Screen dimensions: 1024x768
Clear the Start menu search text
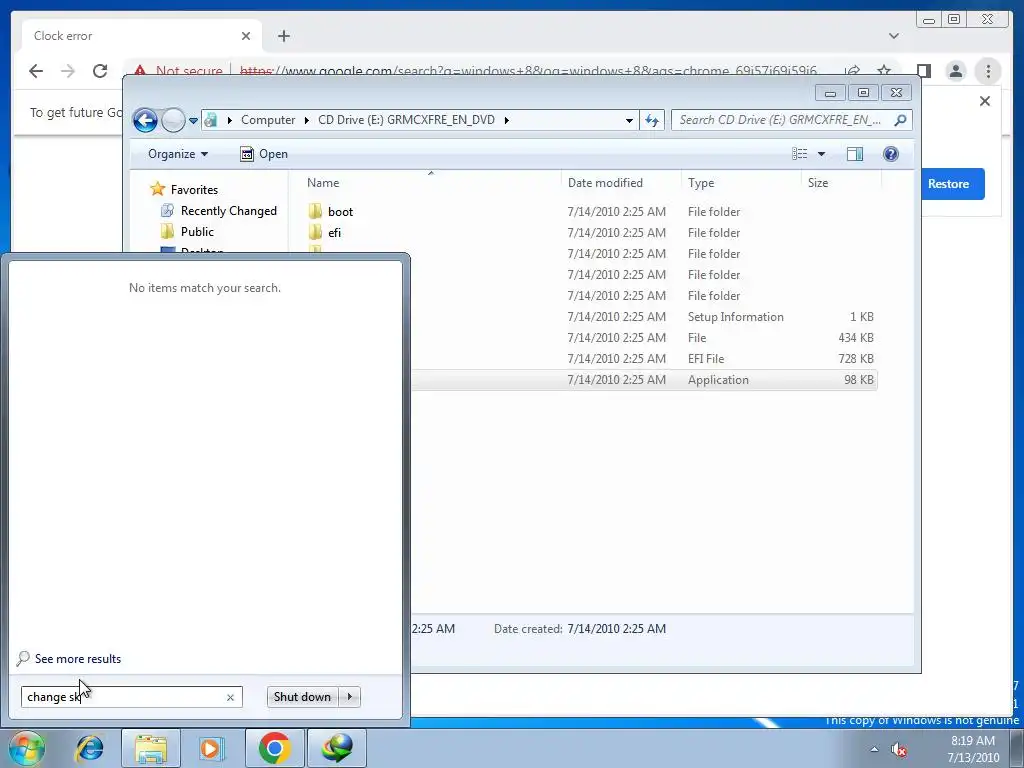231,697
